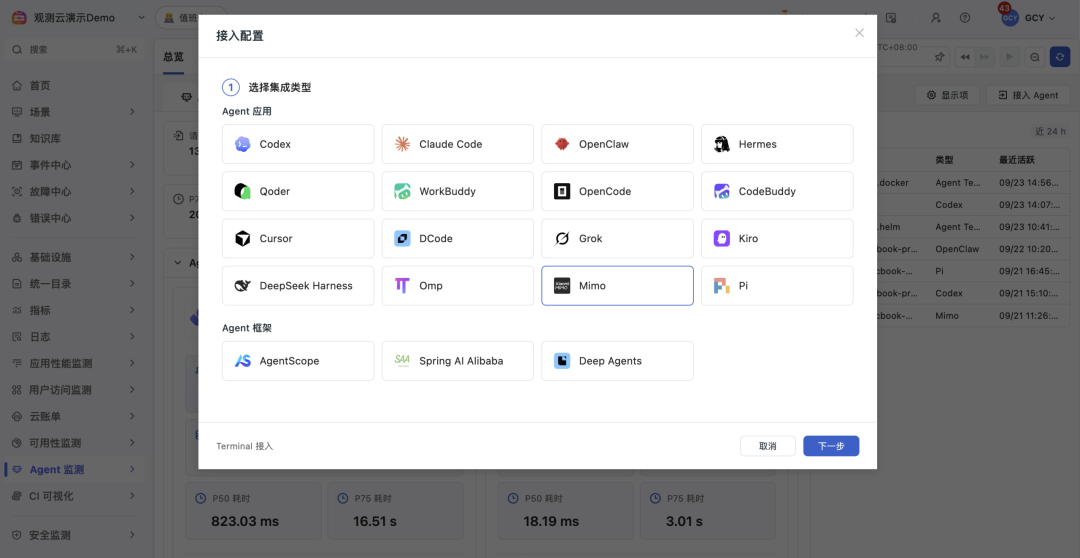Open Agent 监测 in the sidebar
Image resolution: width=1080 pixels, height=558 pixels.
point(74,470)
